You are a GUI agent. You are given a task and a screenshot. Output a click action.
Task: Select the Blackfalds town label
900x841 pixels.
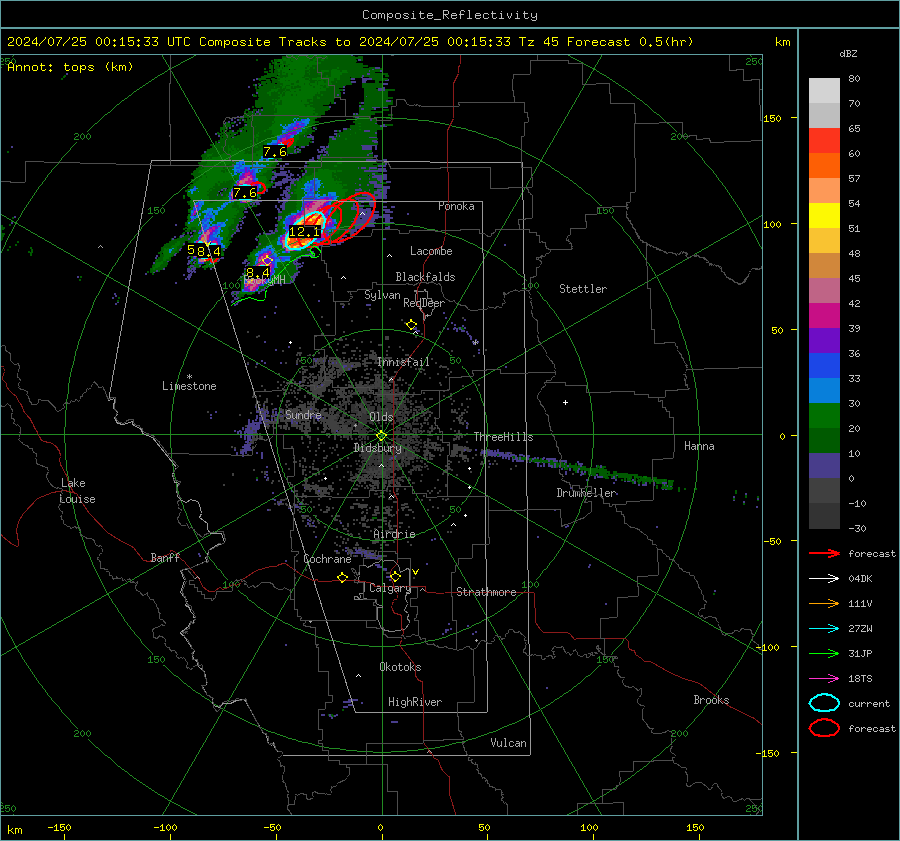(x=425, y=277)
